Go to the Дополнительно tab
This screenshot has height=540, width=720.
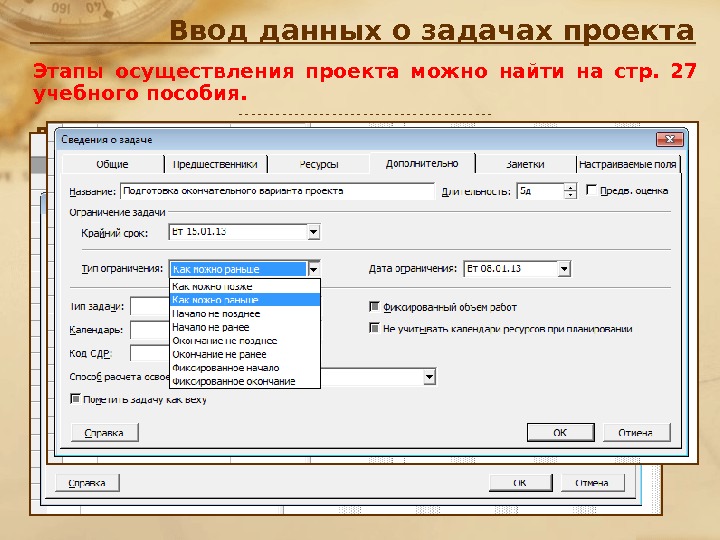(422, 163)
